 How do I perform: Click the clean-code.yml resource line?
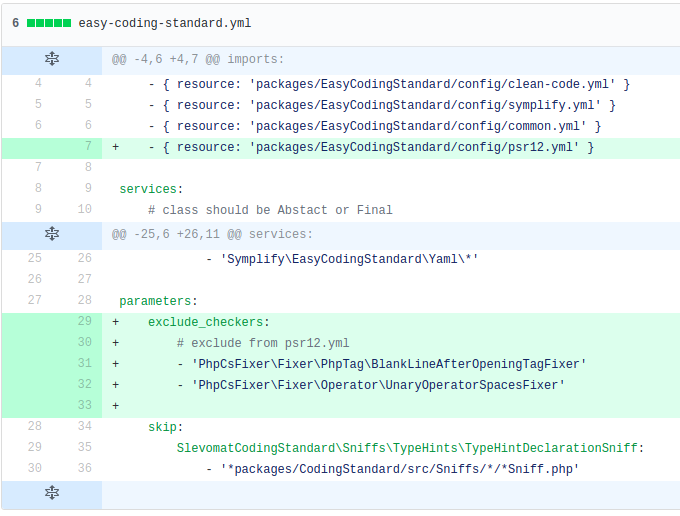click(389, 84)
